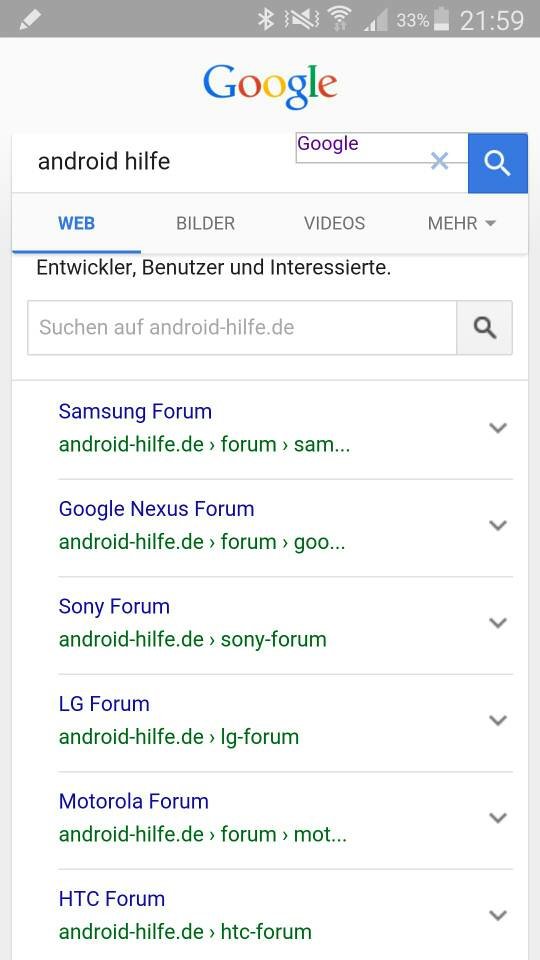Expand the Samsung Forum result
Viewport: 540px width, 960px height.
(498, 428)
